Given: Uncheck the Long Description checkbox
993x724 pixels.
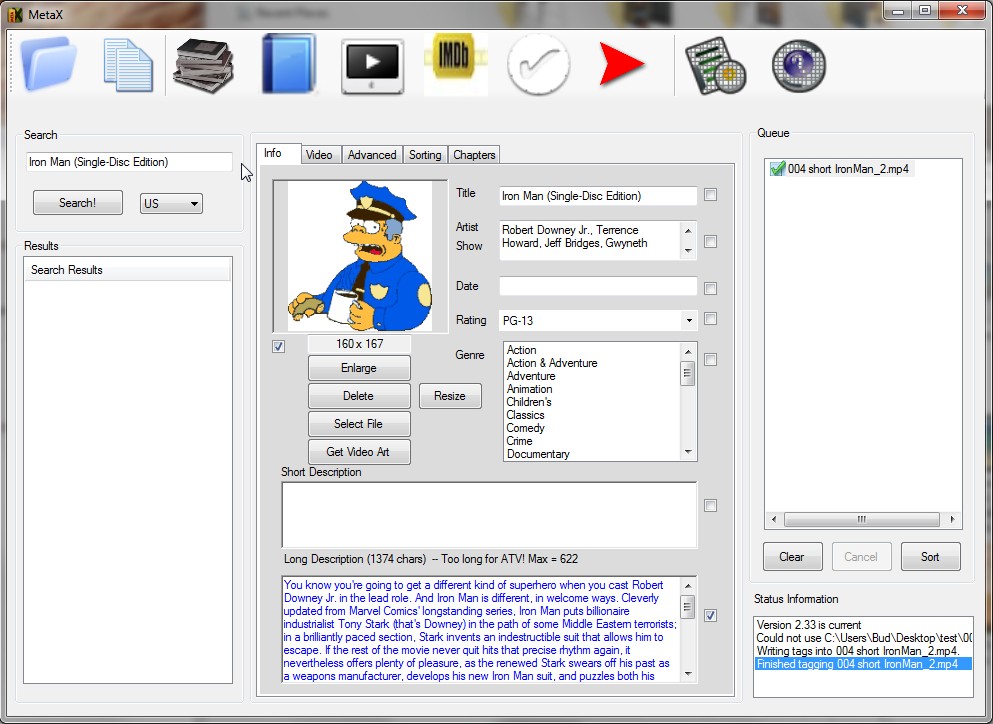Looking at the screenshot, I should coord(710,616).
